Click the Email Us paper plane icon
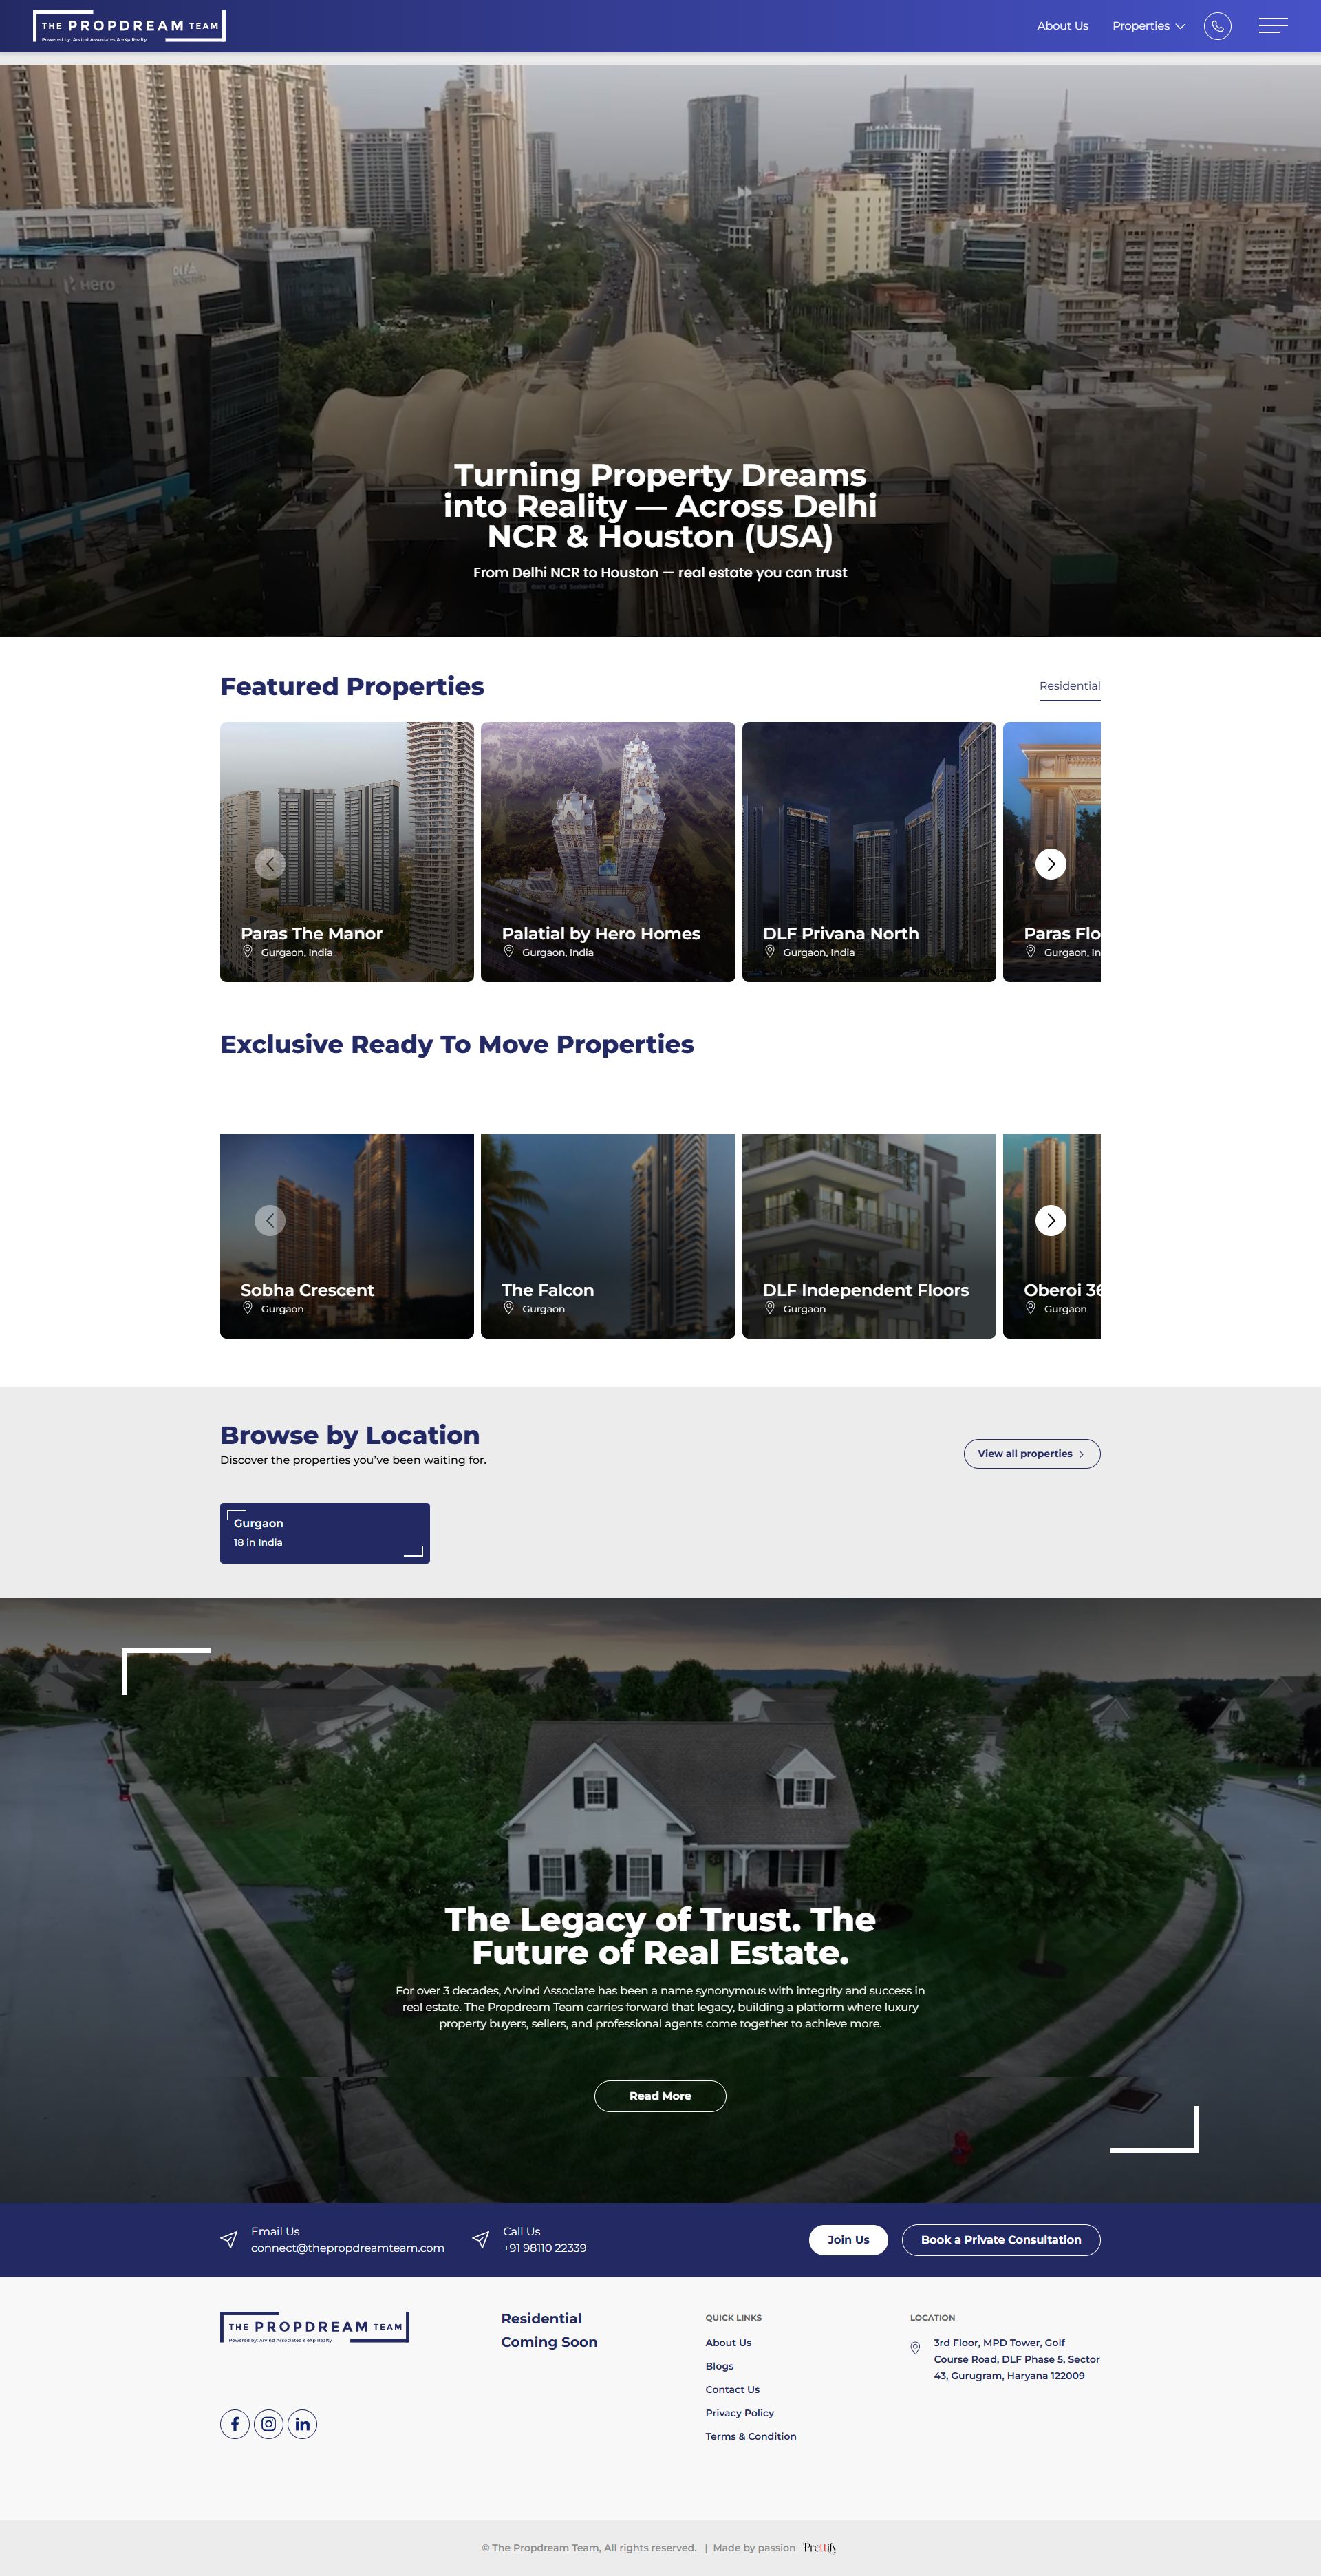 (x=229, y=2240)
